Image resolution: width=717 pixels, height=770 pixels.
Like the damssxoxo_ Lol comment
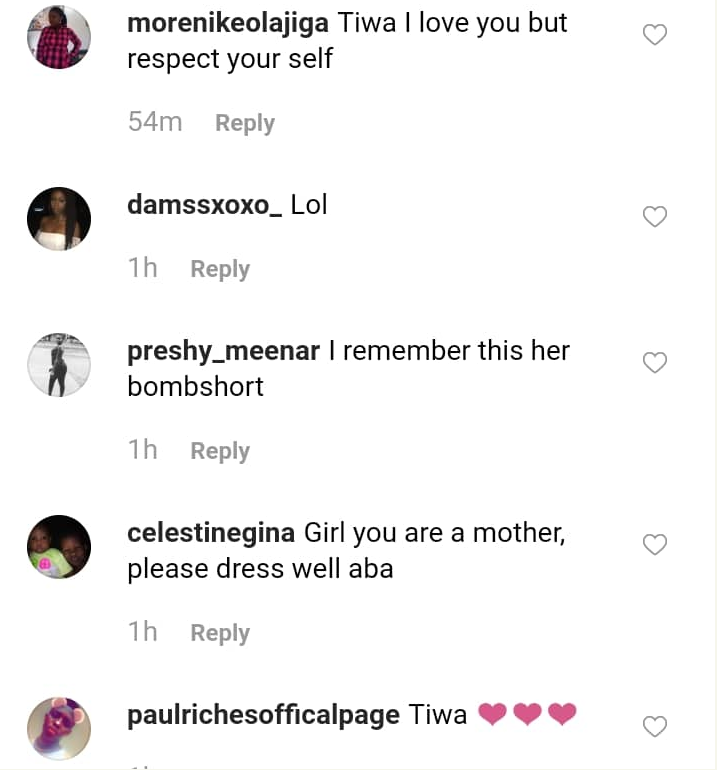click(654, 217)
